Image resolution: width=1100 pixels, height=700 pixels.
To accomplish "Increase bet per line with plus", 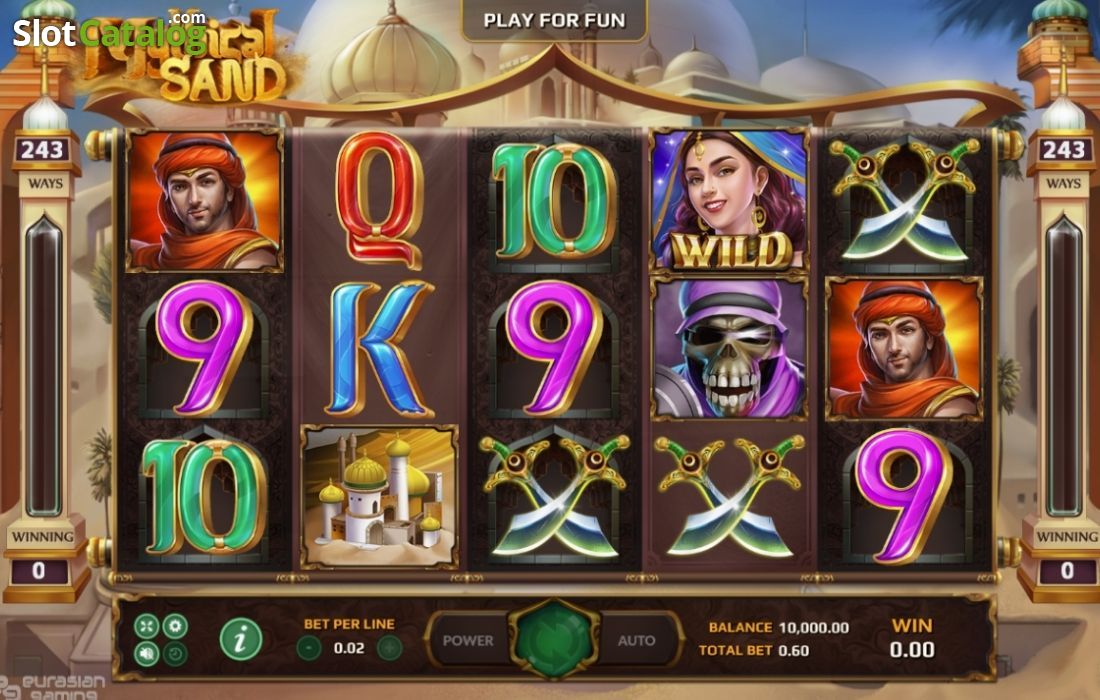I will coord(389,648).
